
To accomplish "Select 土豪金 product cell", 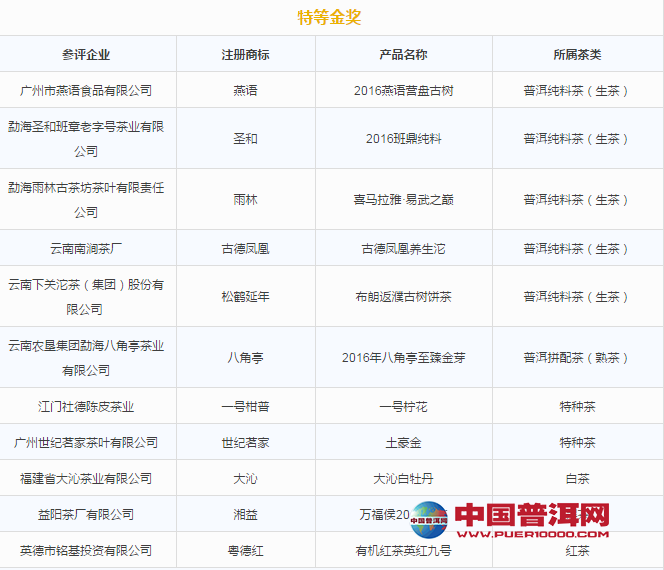I will 404,442.
